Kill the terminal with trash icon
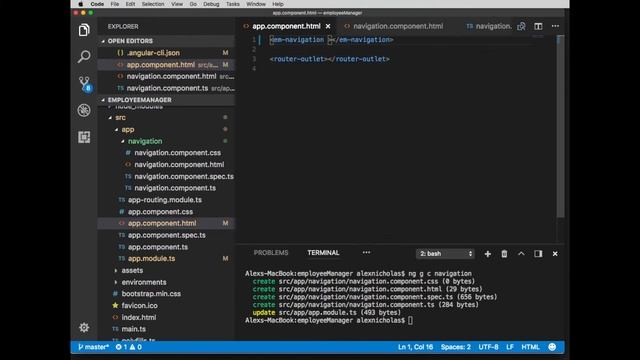 tap(504, 254)
